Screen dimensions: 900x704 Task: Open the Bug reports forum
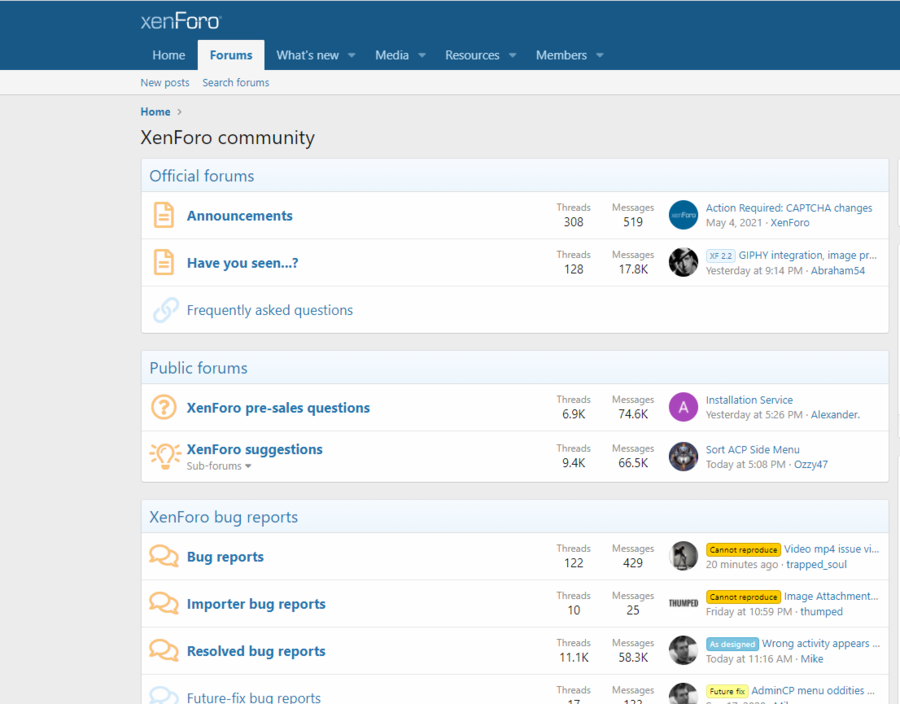[225, 557]
